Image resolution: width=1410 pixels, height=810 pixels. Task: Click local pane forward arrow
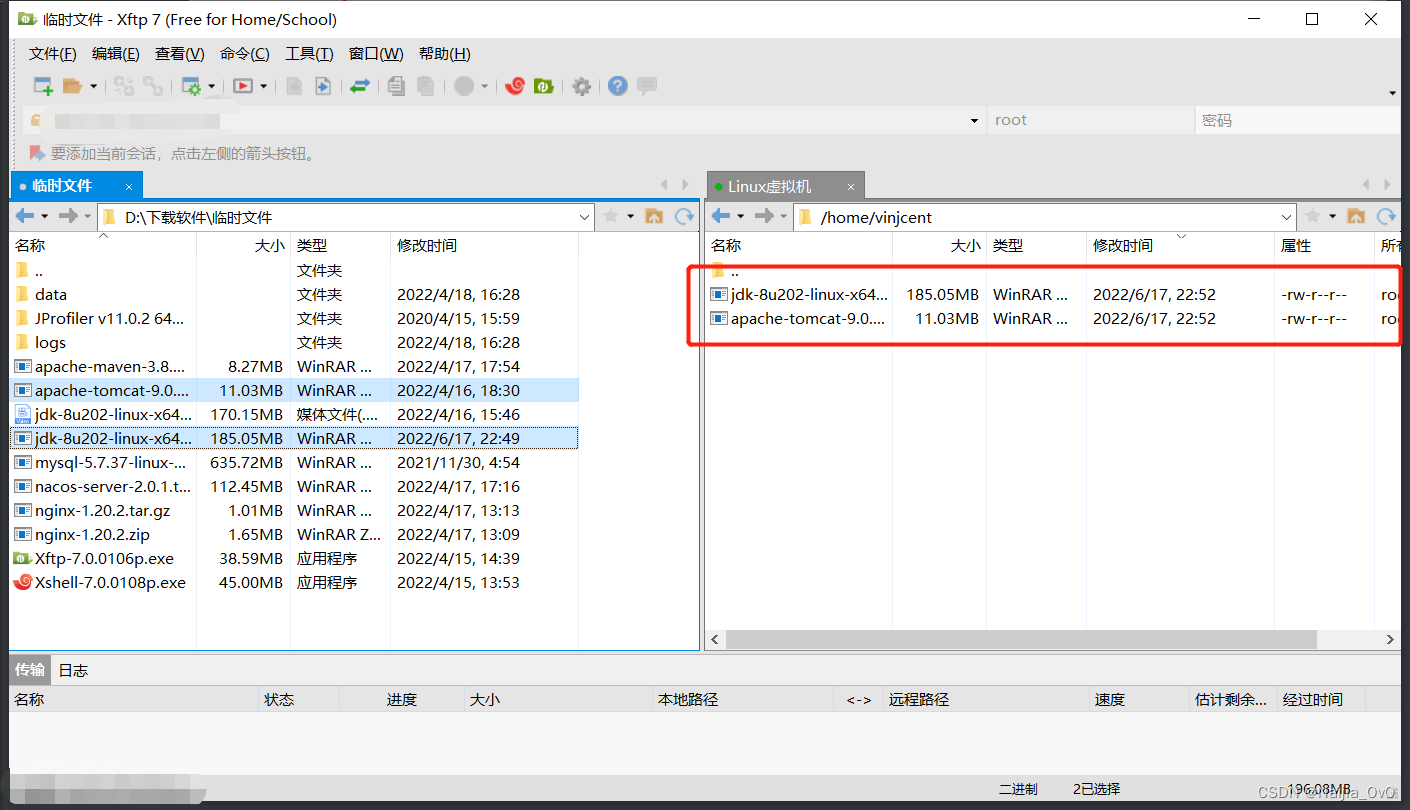(68, 216)
